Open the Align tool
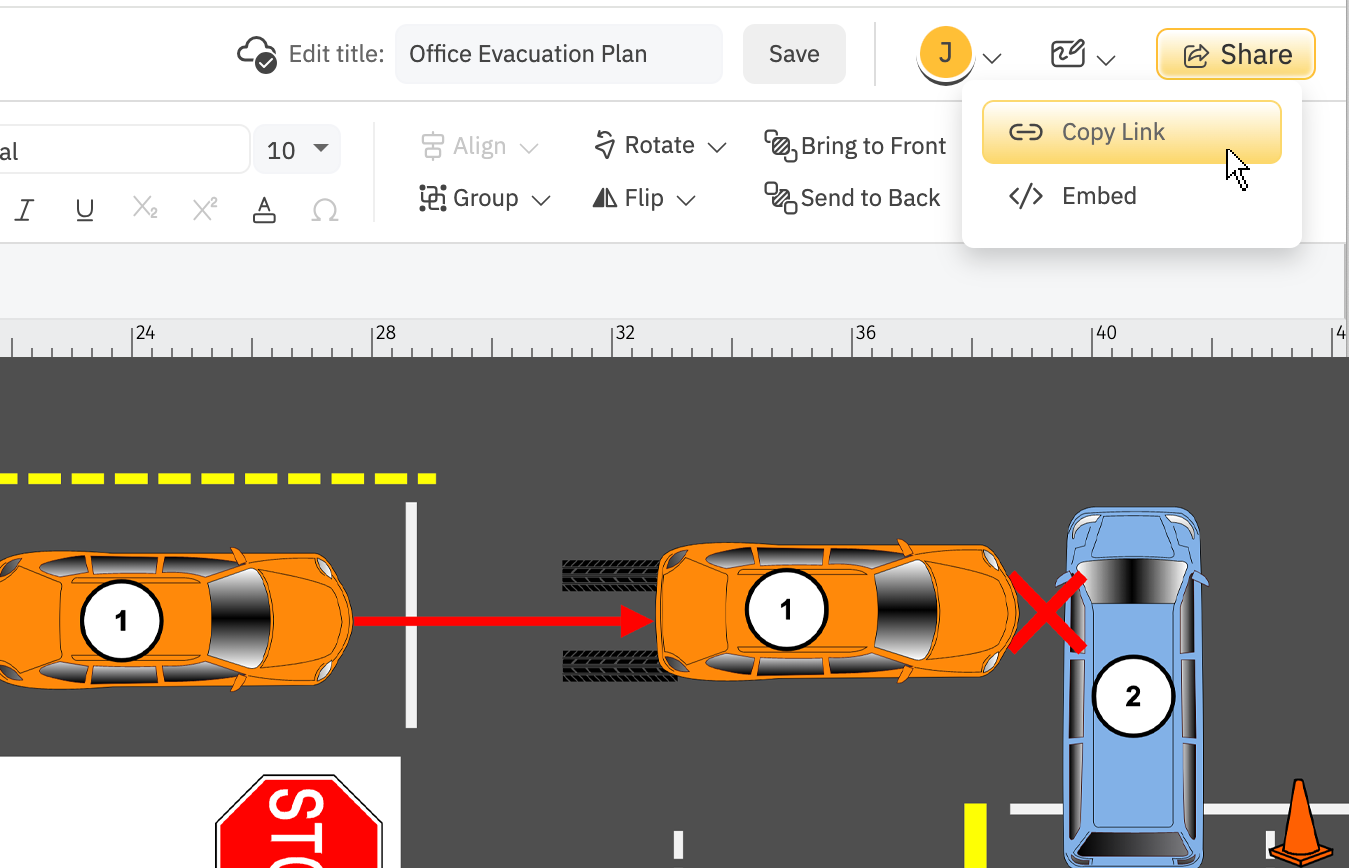 coord(480,145)
